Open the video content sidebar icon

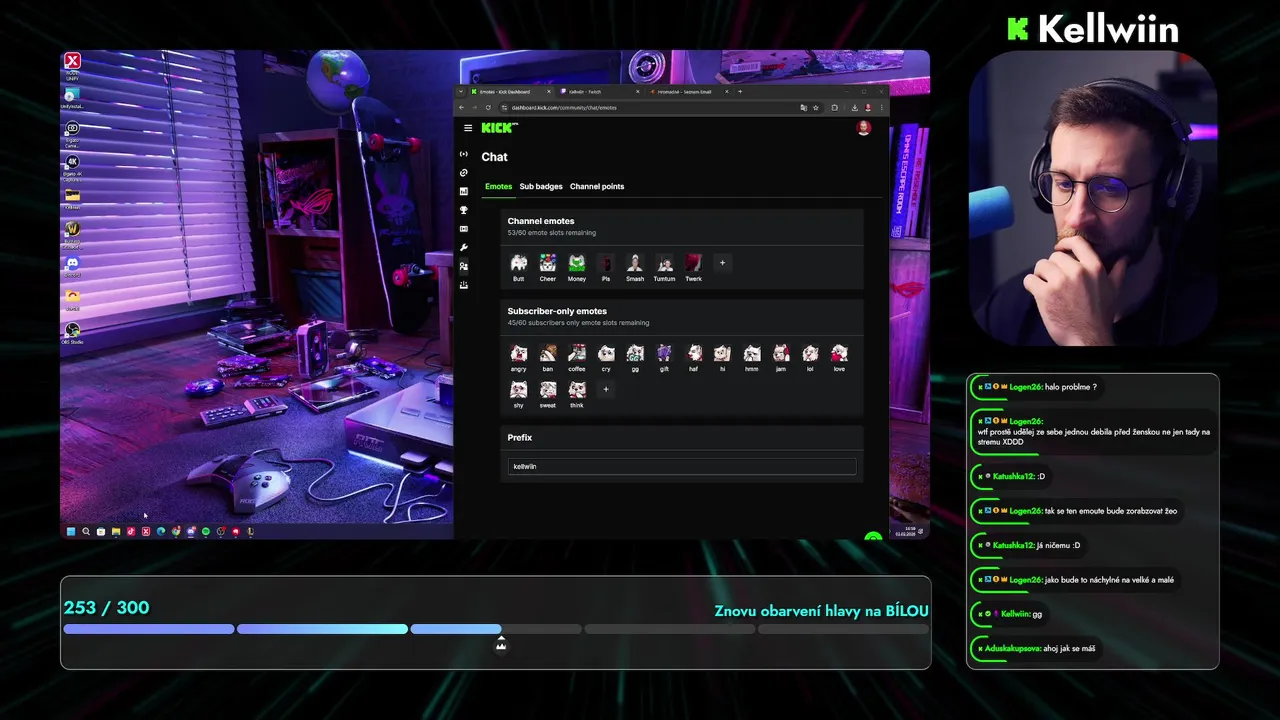pos(464,229)
